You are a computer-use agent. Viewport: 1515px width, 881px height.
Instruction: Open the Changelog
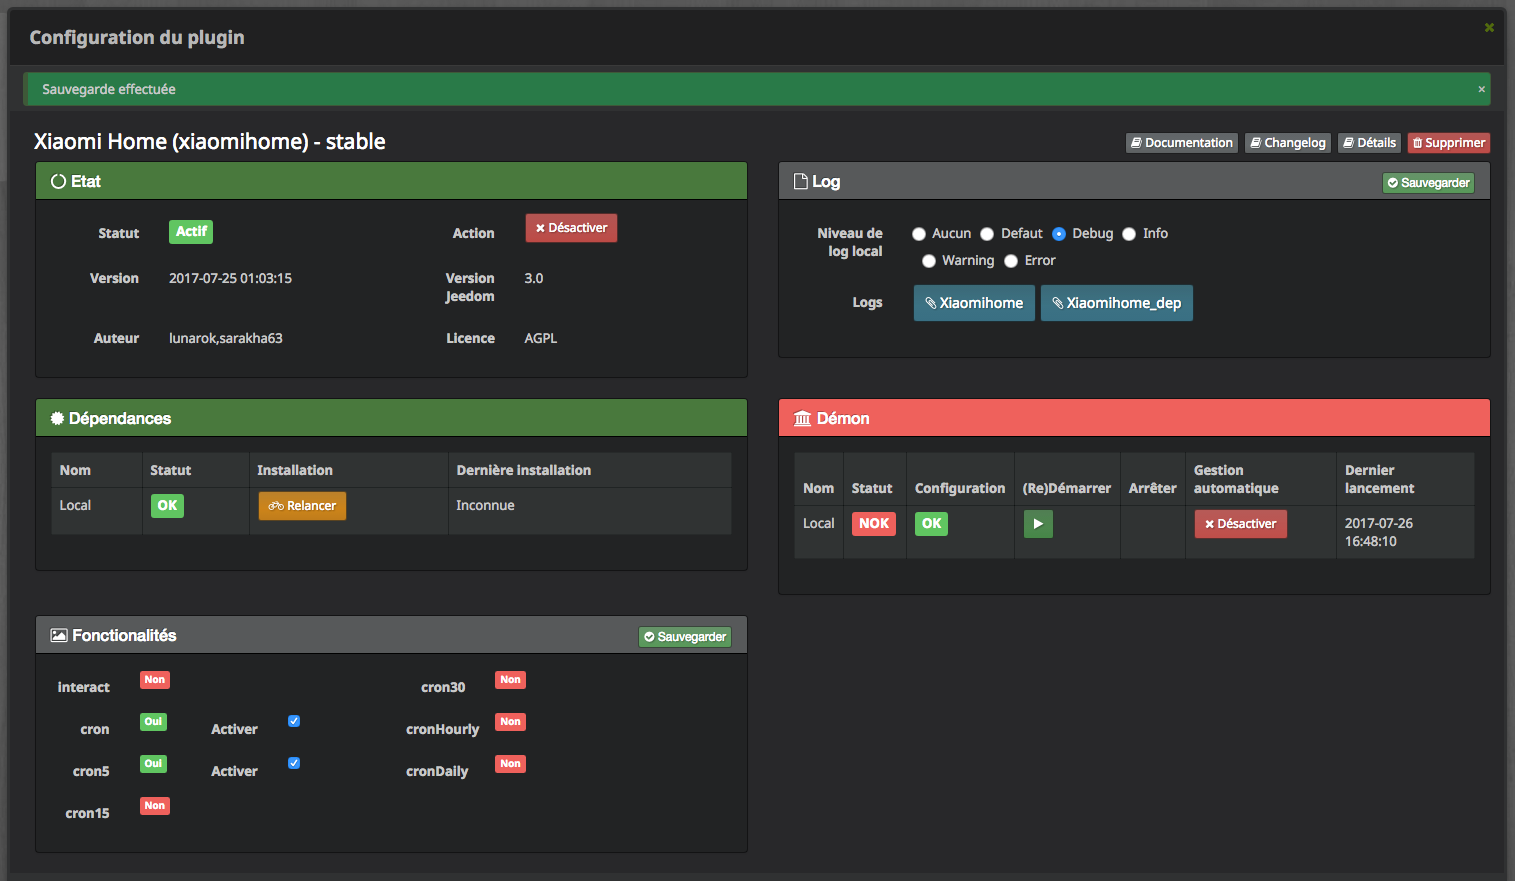[1288, 143]
